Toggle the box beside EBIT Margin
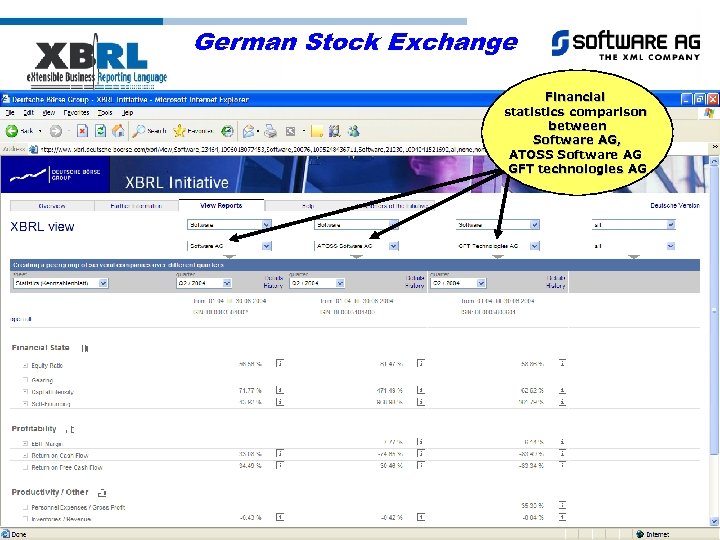The height and width of the screenshot is (540, 720). pos(26,444)
